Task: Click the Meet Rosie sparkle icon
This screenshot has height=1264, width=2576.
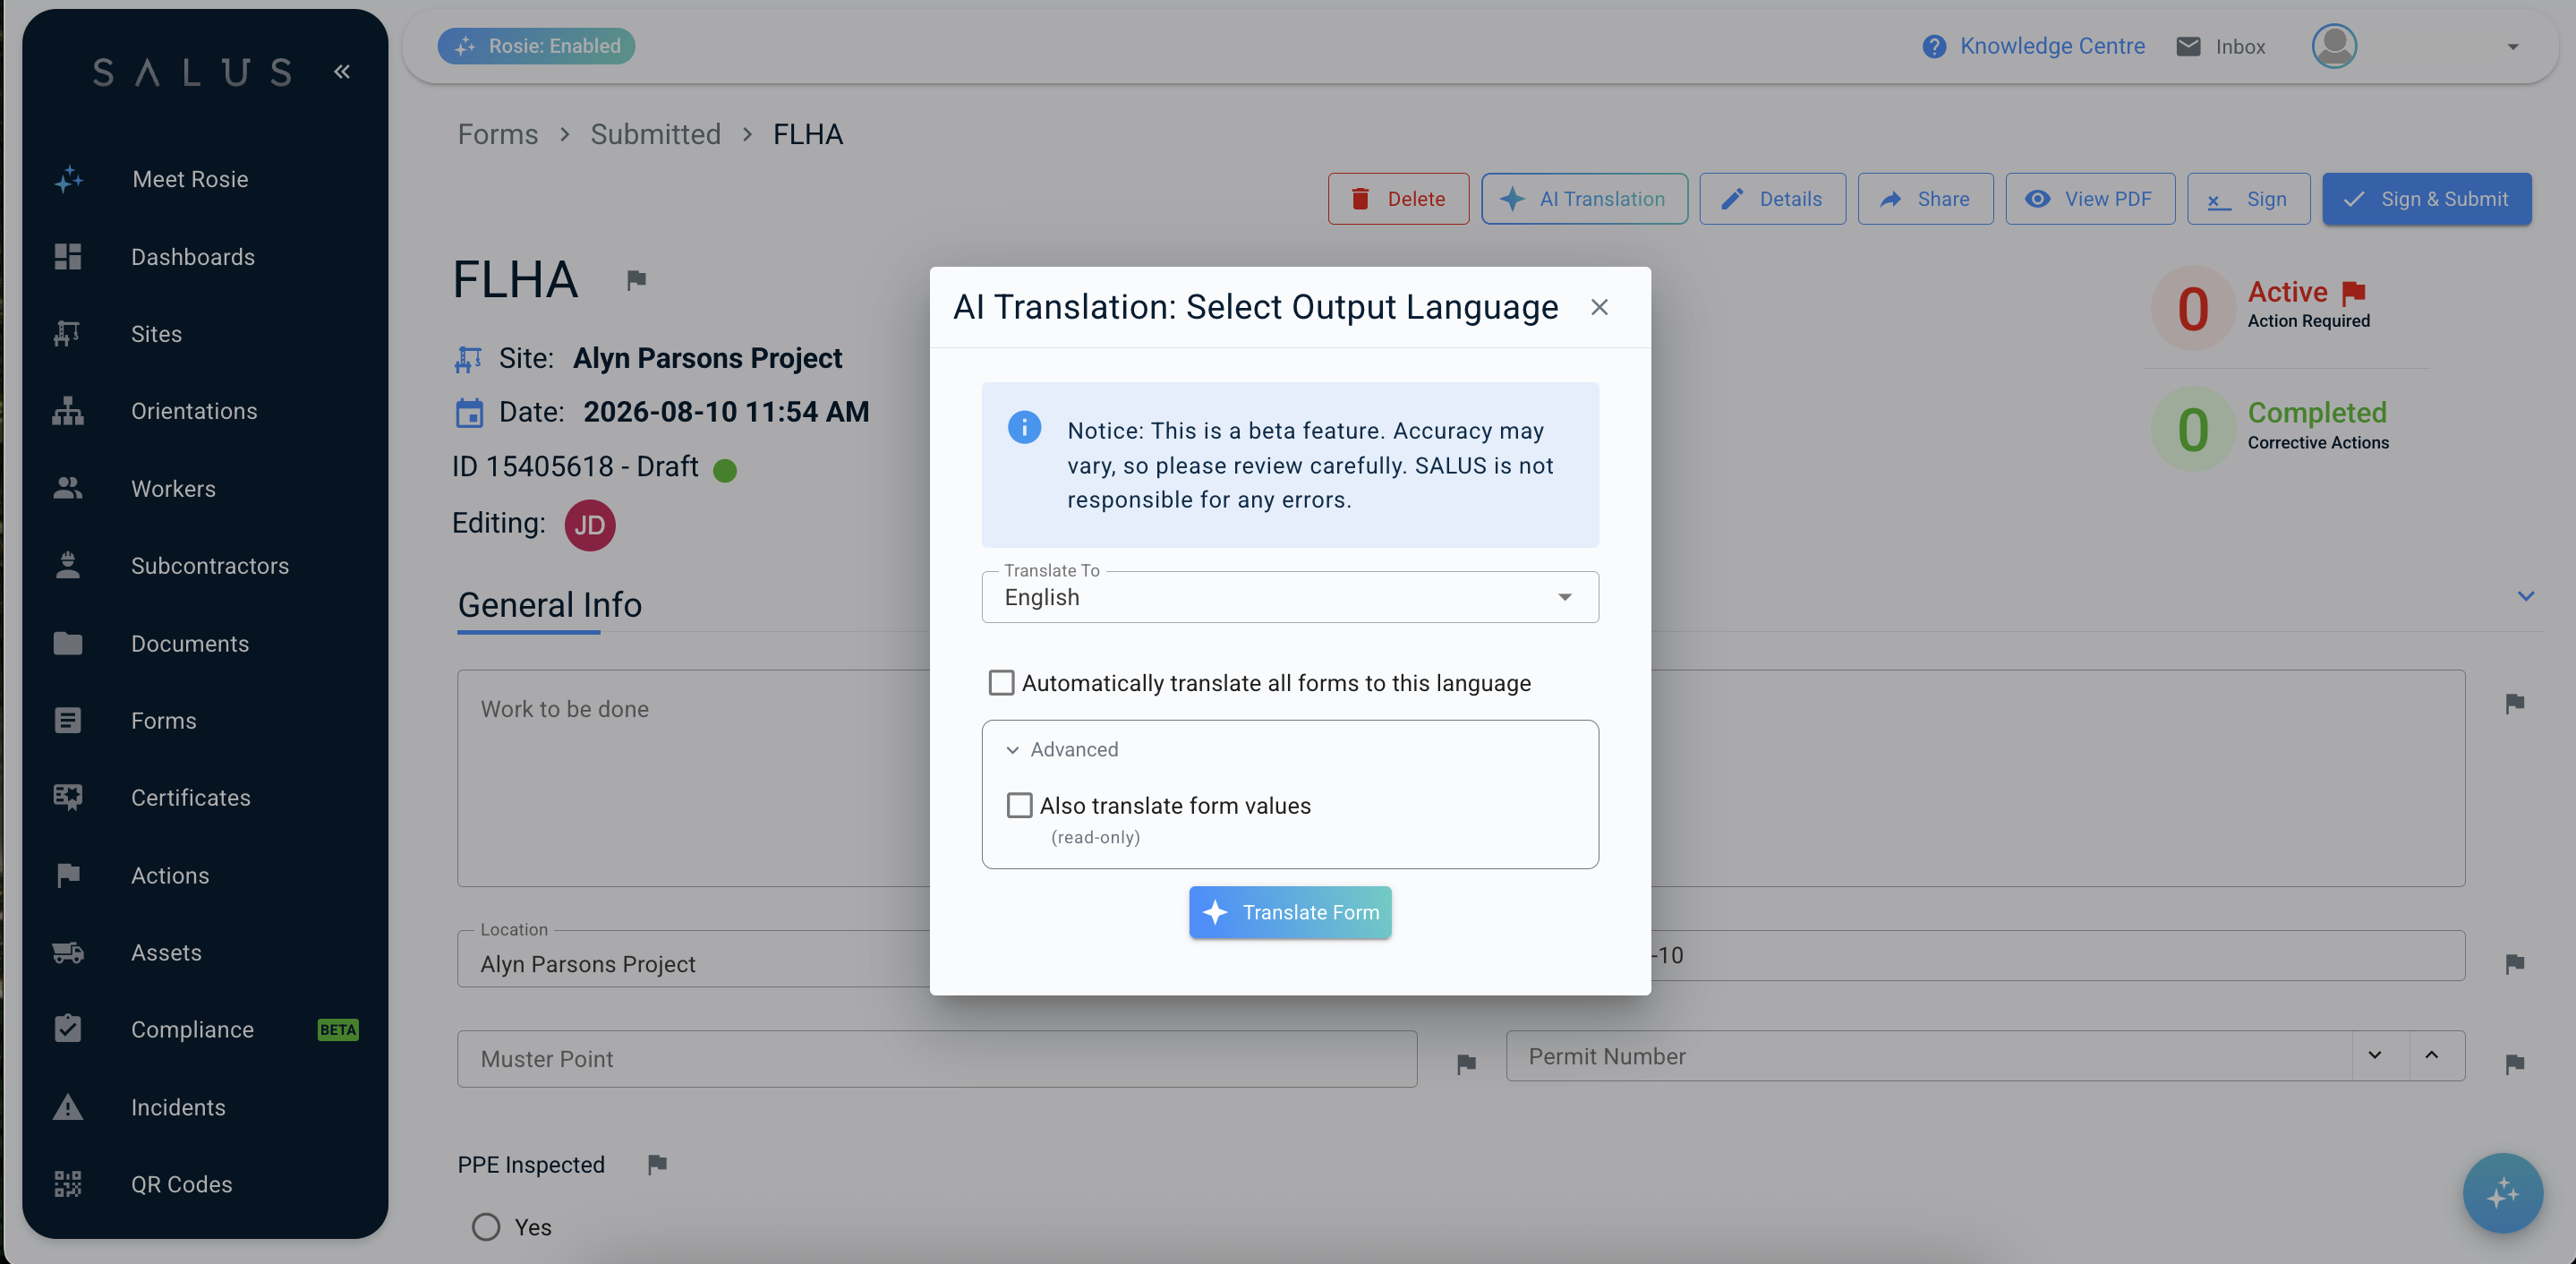Action: 68,179
